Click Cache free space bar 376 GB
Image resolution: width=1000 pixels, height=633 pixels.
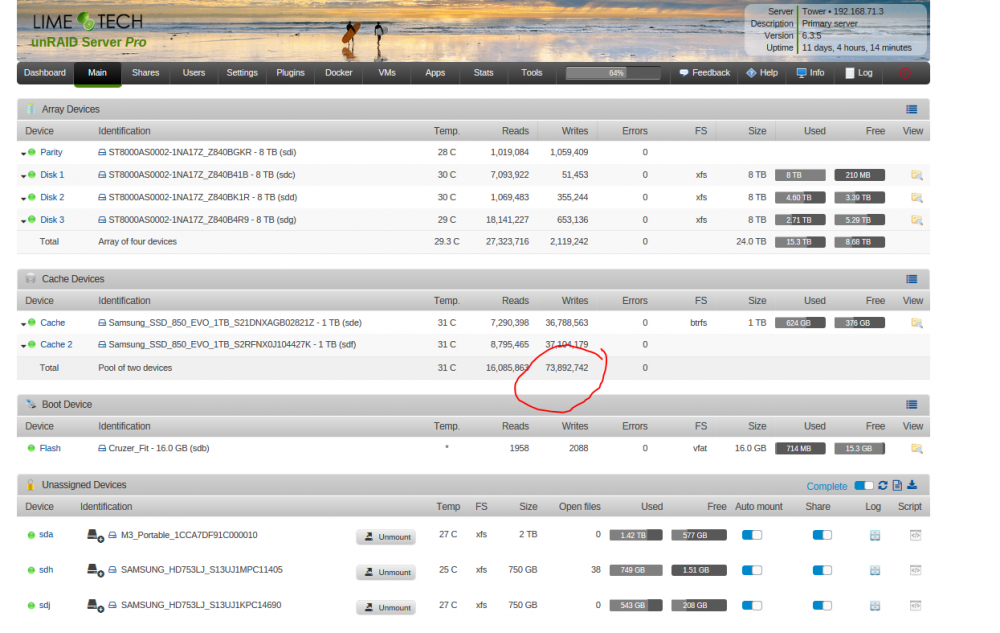pyautogui.click(x=859, y=323)
